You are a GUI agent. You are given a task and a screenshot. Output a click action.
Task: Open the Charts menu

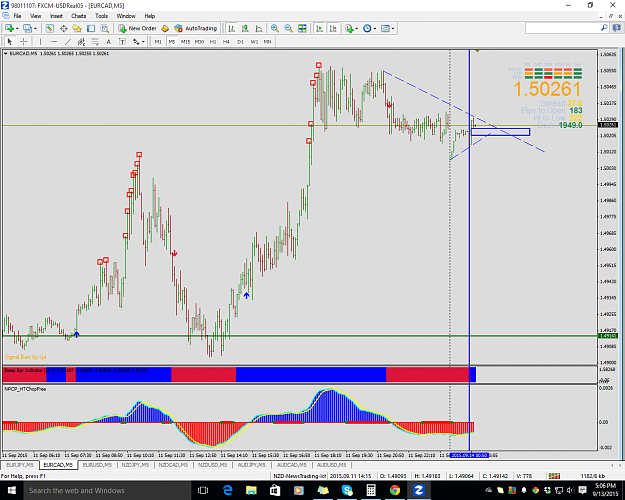pos(79,16)
